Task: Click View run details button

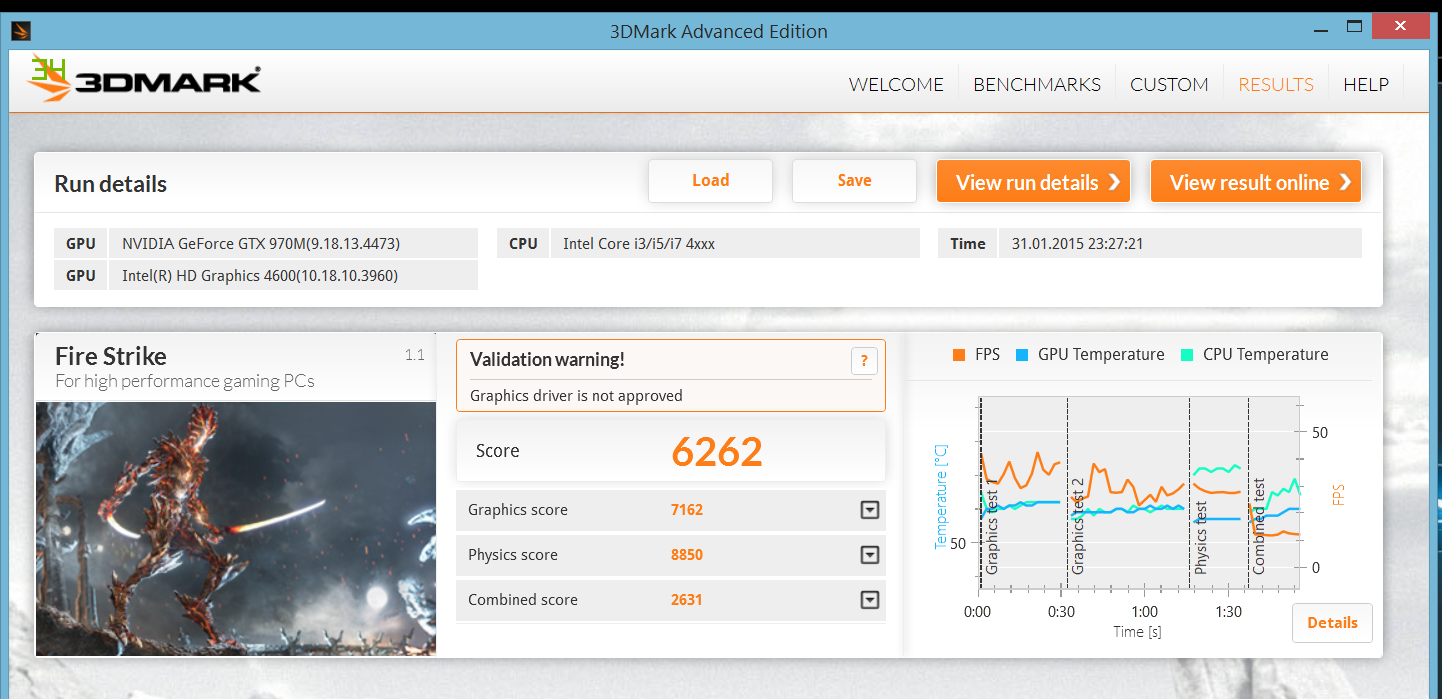Action: (x=1033, y=182)
